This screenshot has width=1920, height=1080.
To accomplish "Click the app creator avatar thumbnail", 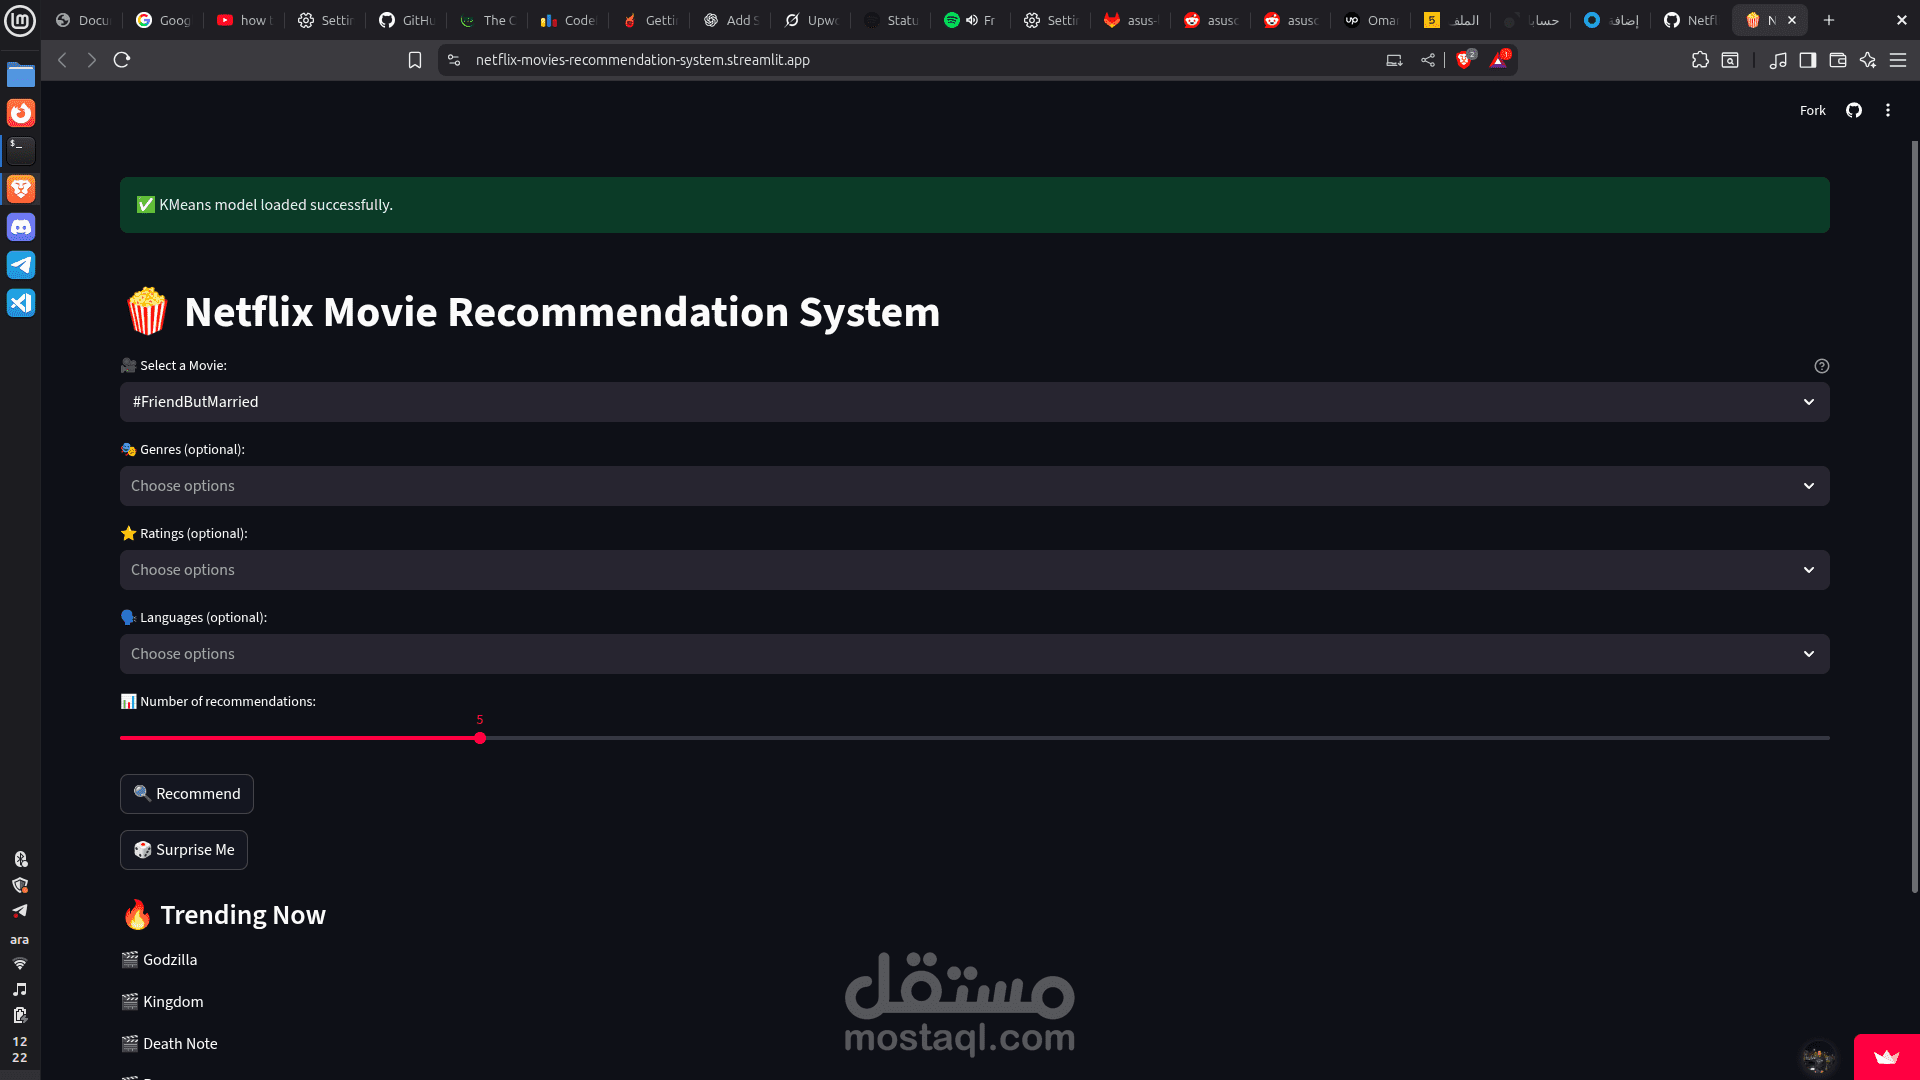I will point(1818,1057).
